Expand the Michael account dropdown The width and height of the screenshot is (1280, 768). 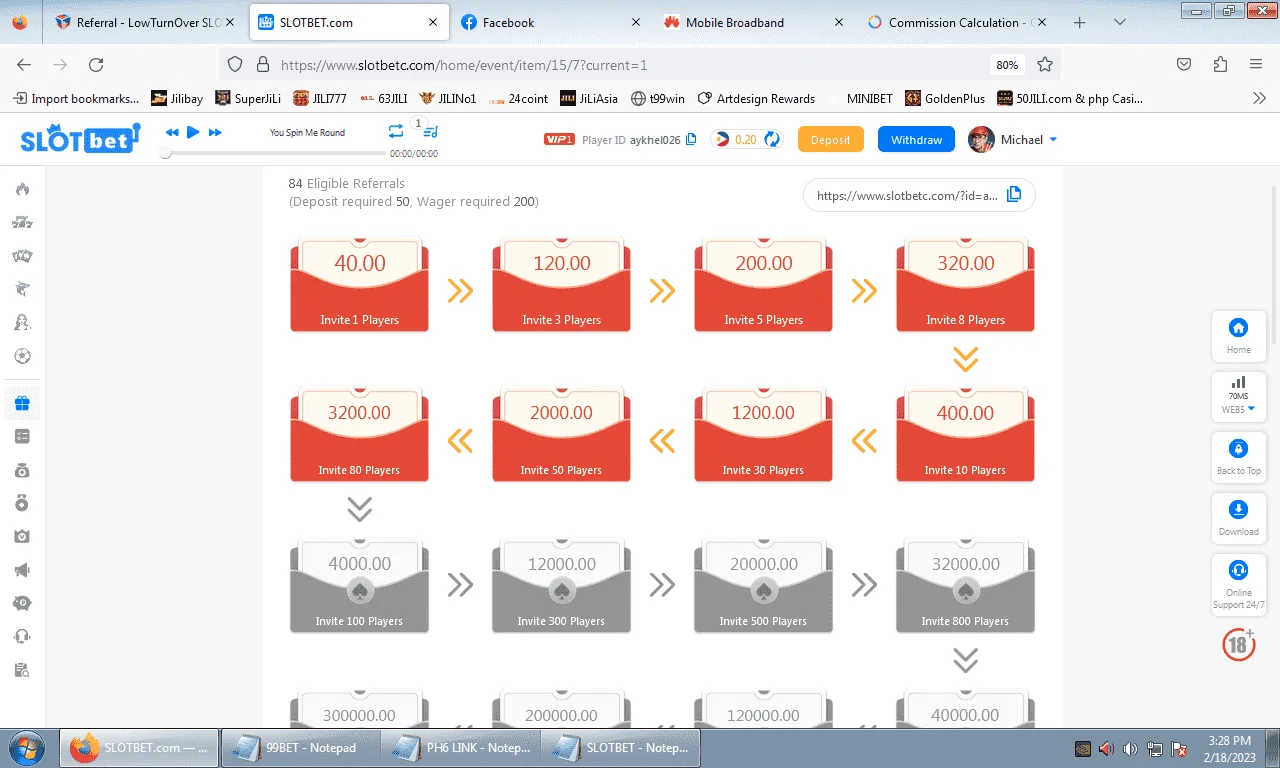1053,140
